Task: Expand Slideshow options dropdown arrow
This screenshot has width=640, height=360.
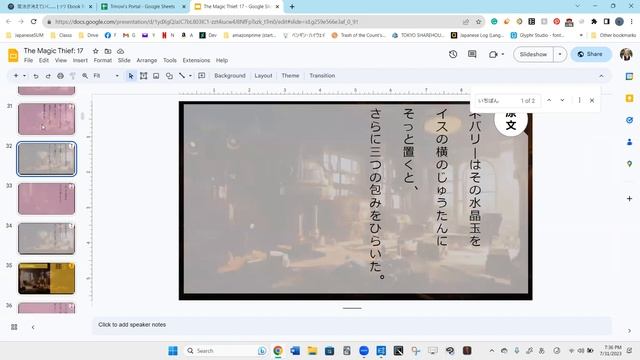Action: [x=560, y=54]
